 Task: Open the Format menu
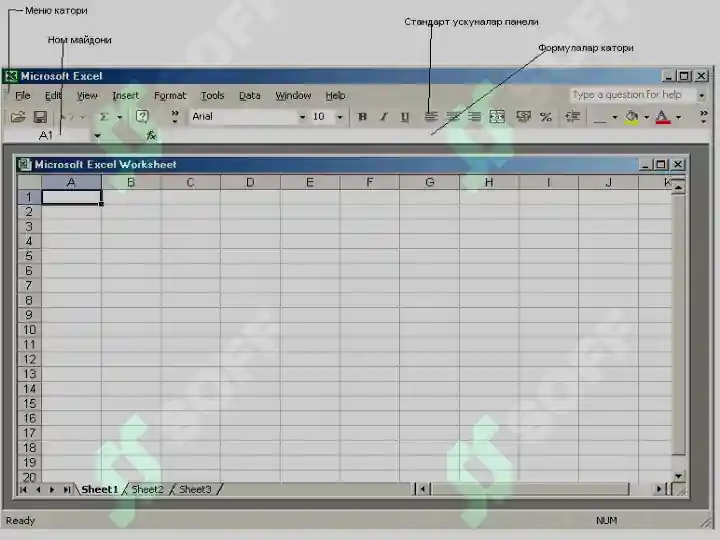170,96
